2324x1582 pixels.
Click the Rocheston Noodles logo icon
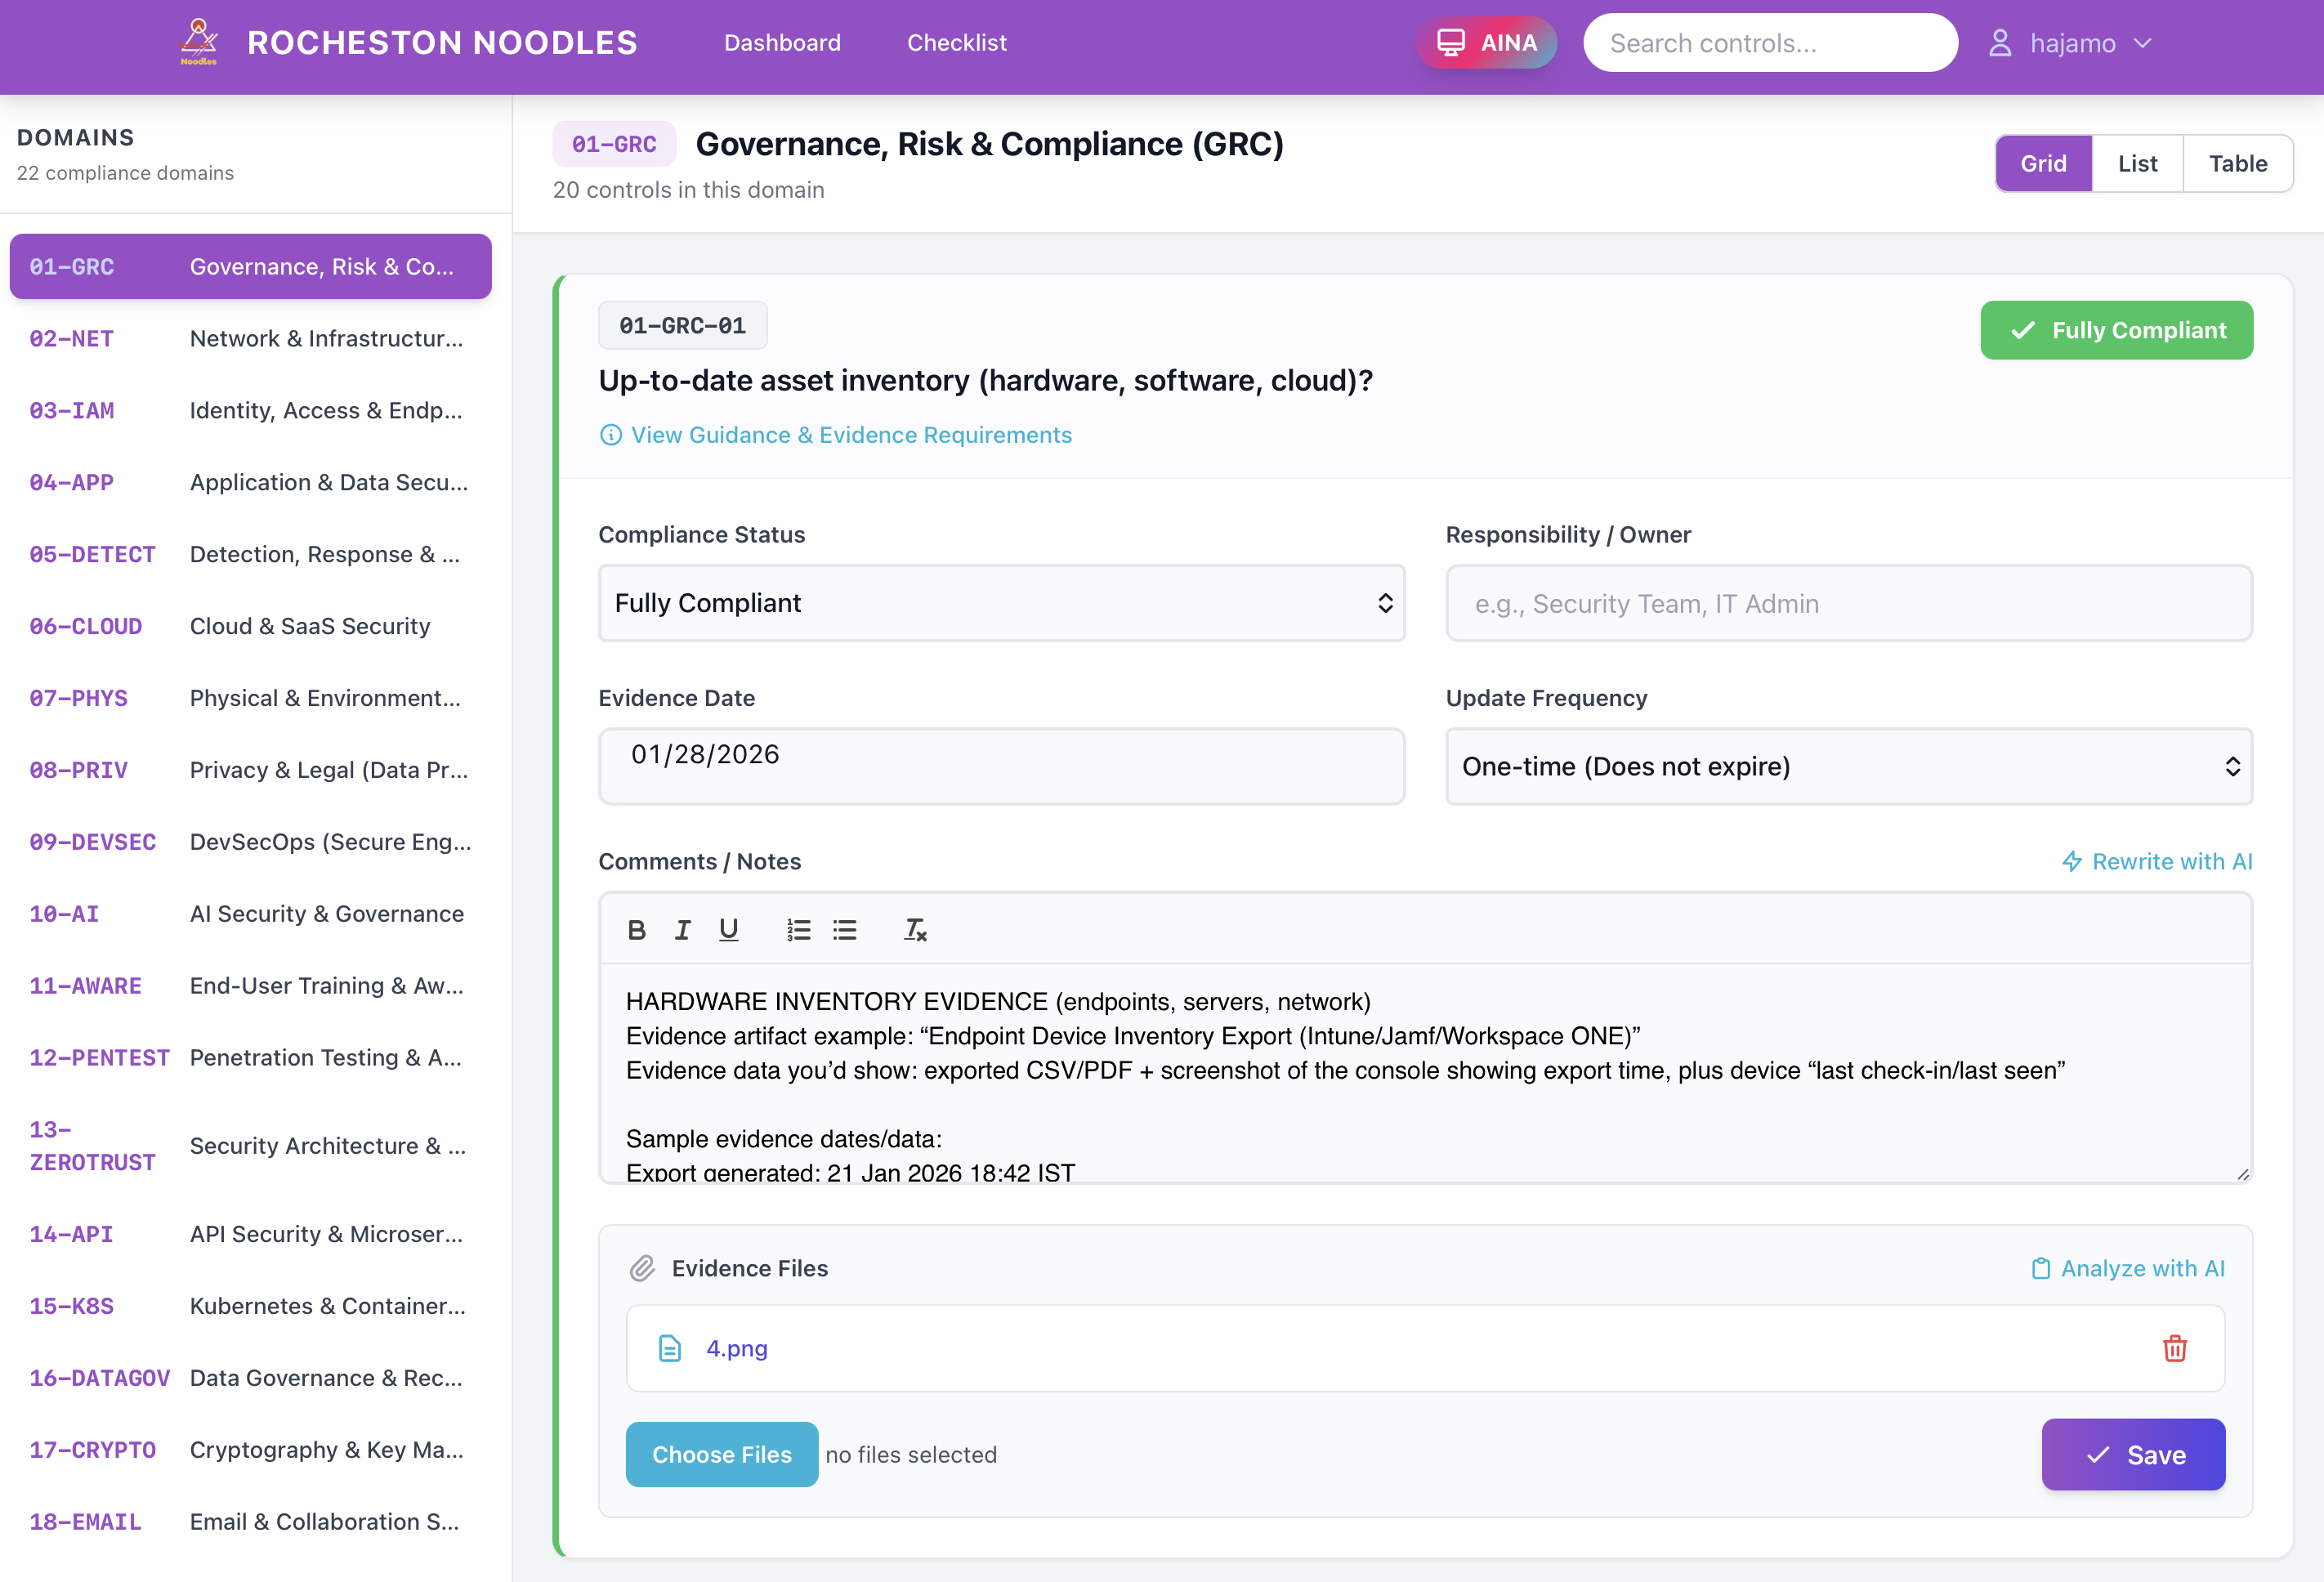coord(198,42)
